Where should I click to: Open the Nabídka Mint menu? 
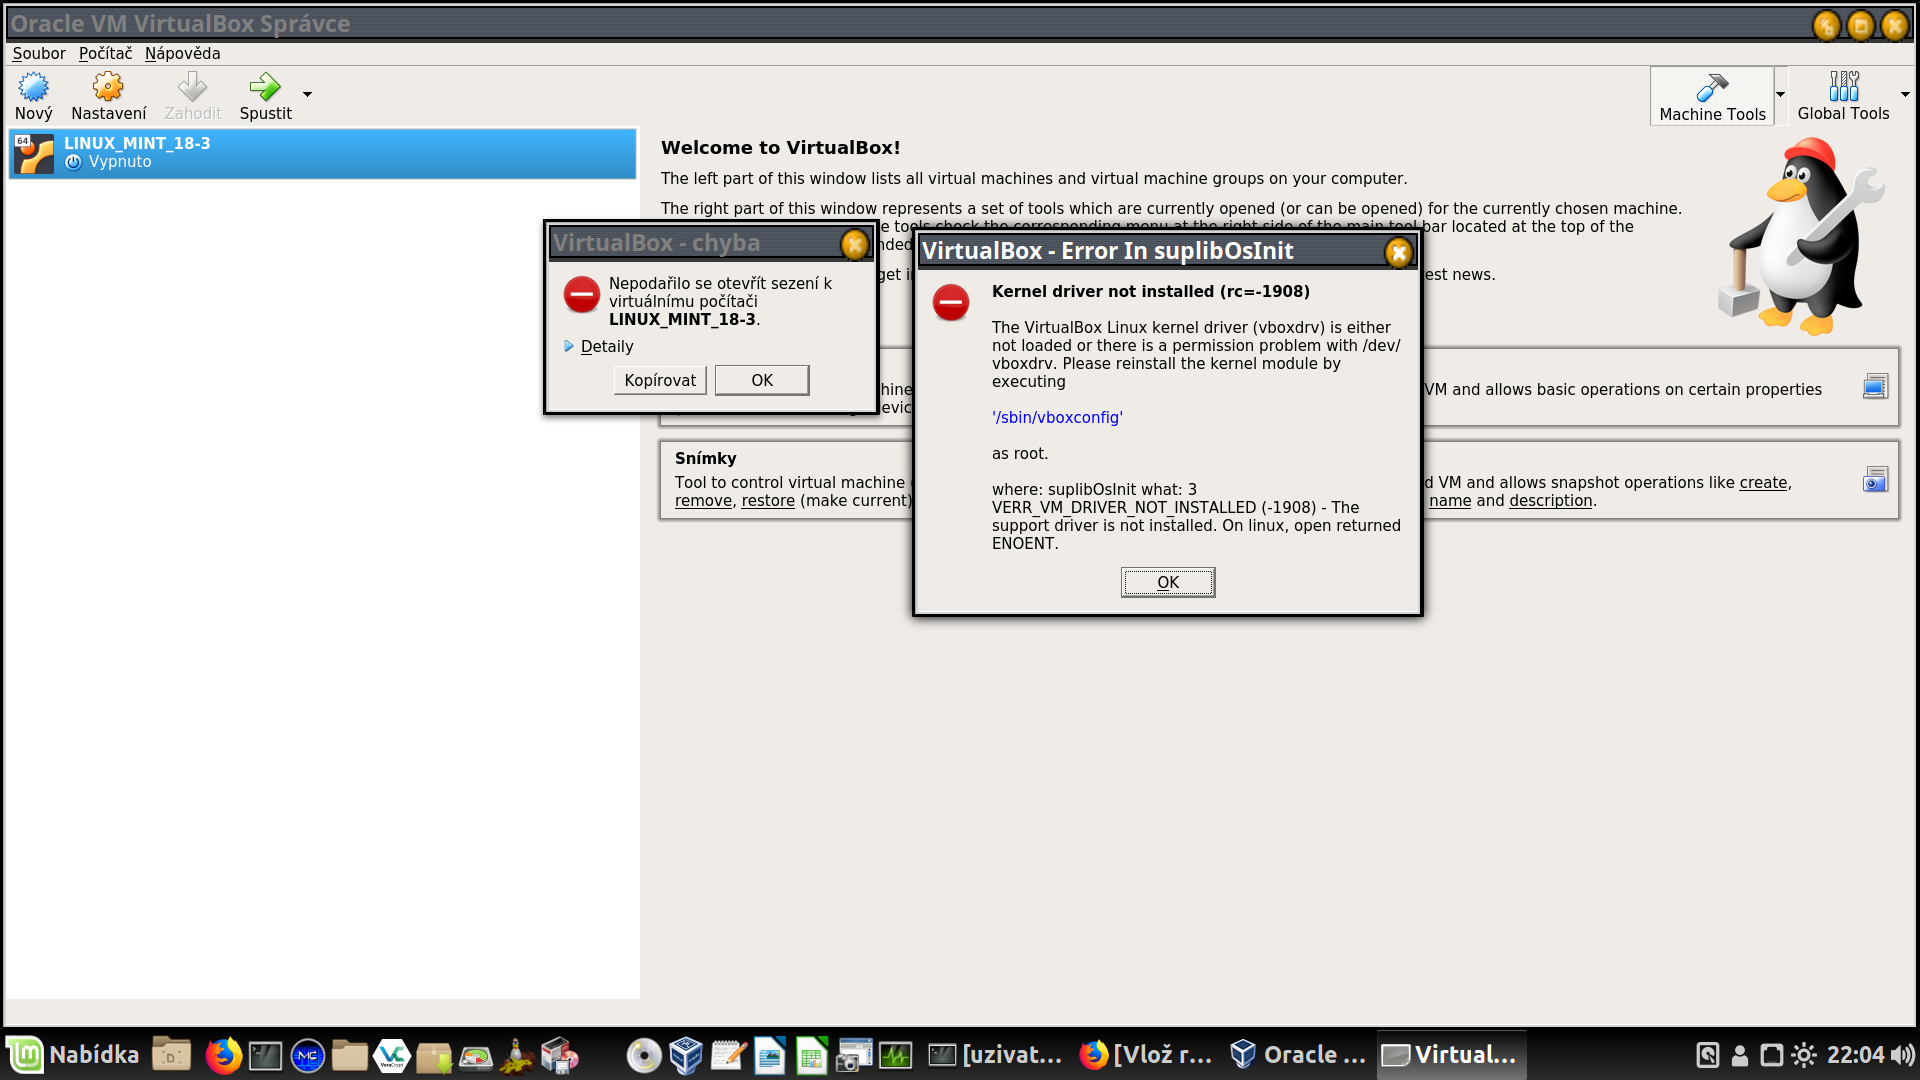(x=74, y=1055)
